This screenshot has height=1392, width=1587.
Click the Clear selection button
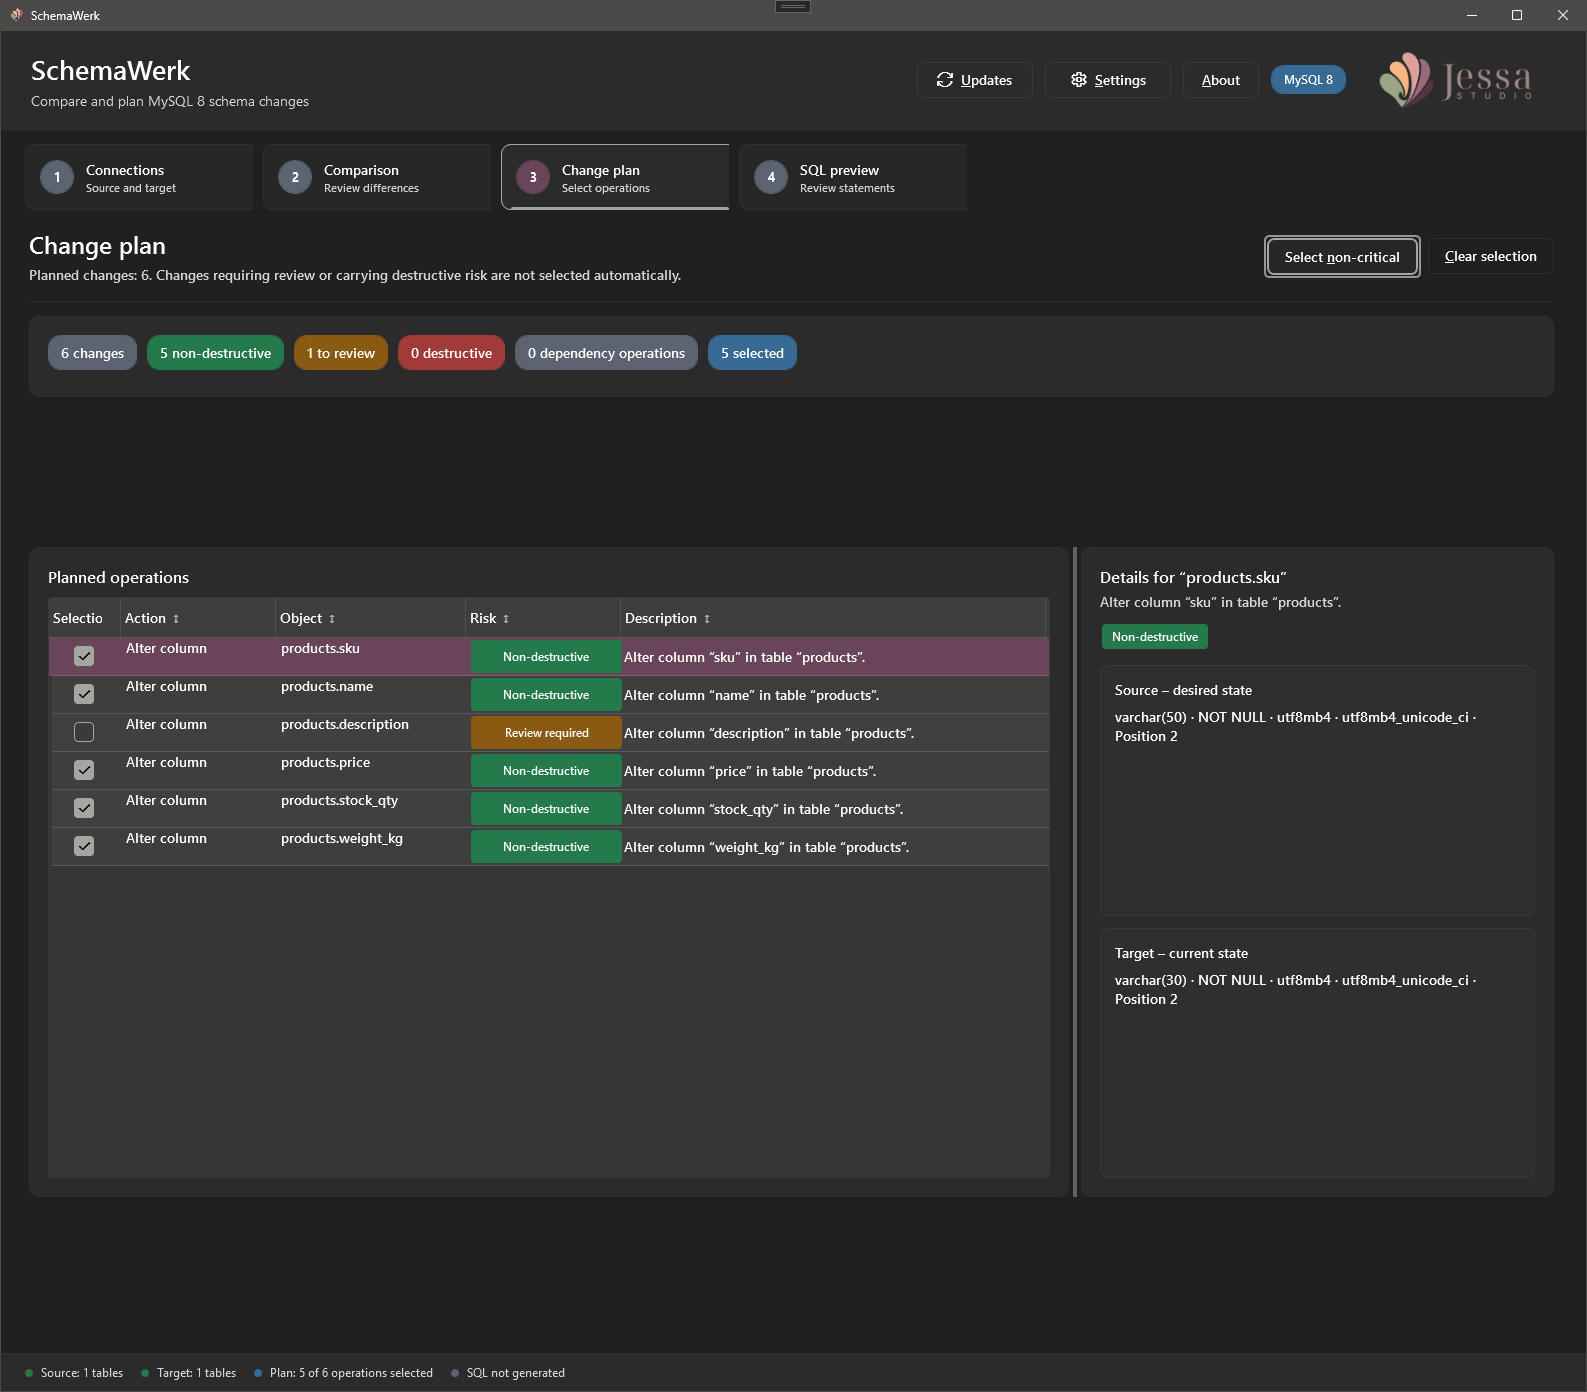(1490, 256)
